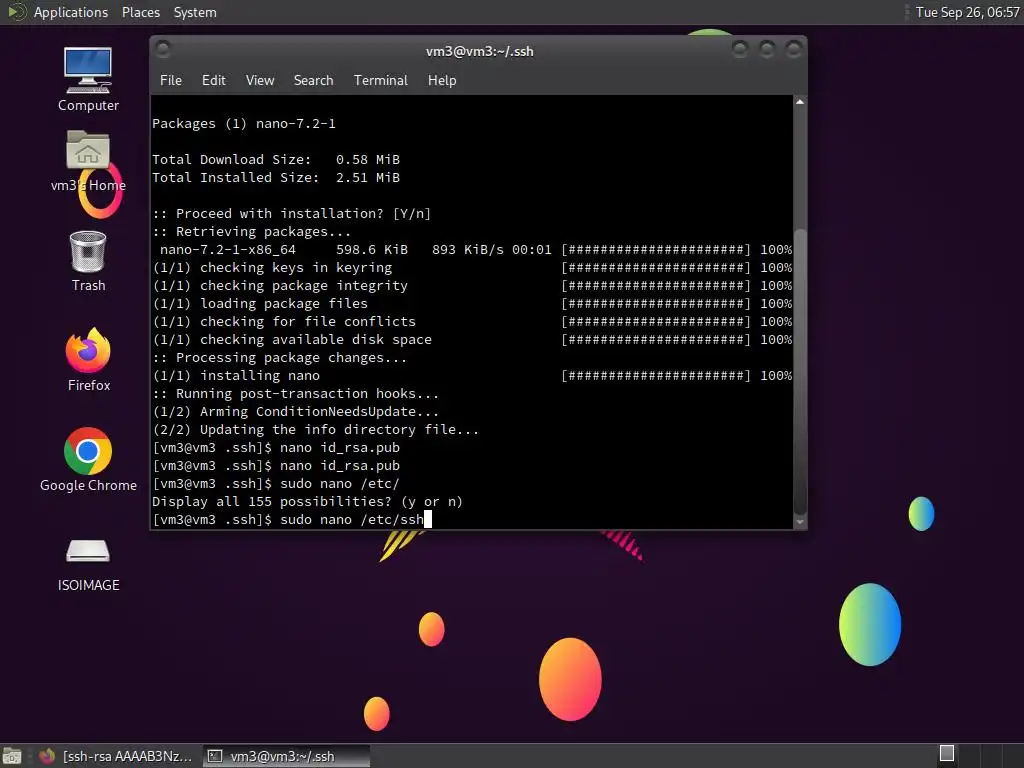The image size is (1024, 768).
Task: Click the Firefox icon in the taskbar
Action: (x=46, y=756)
